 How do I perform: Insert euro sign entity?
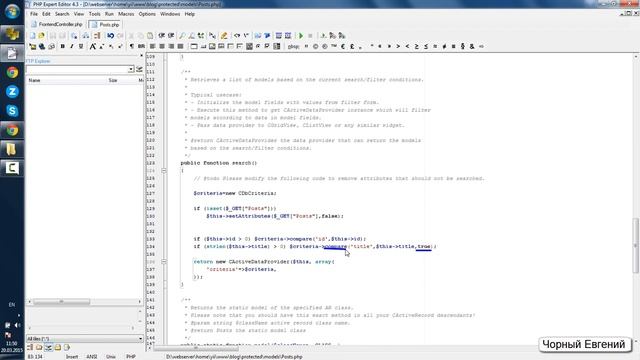pos(343,47)
